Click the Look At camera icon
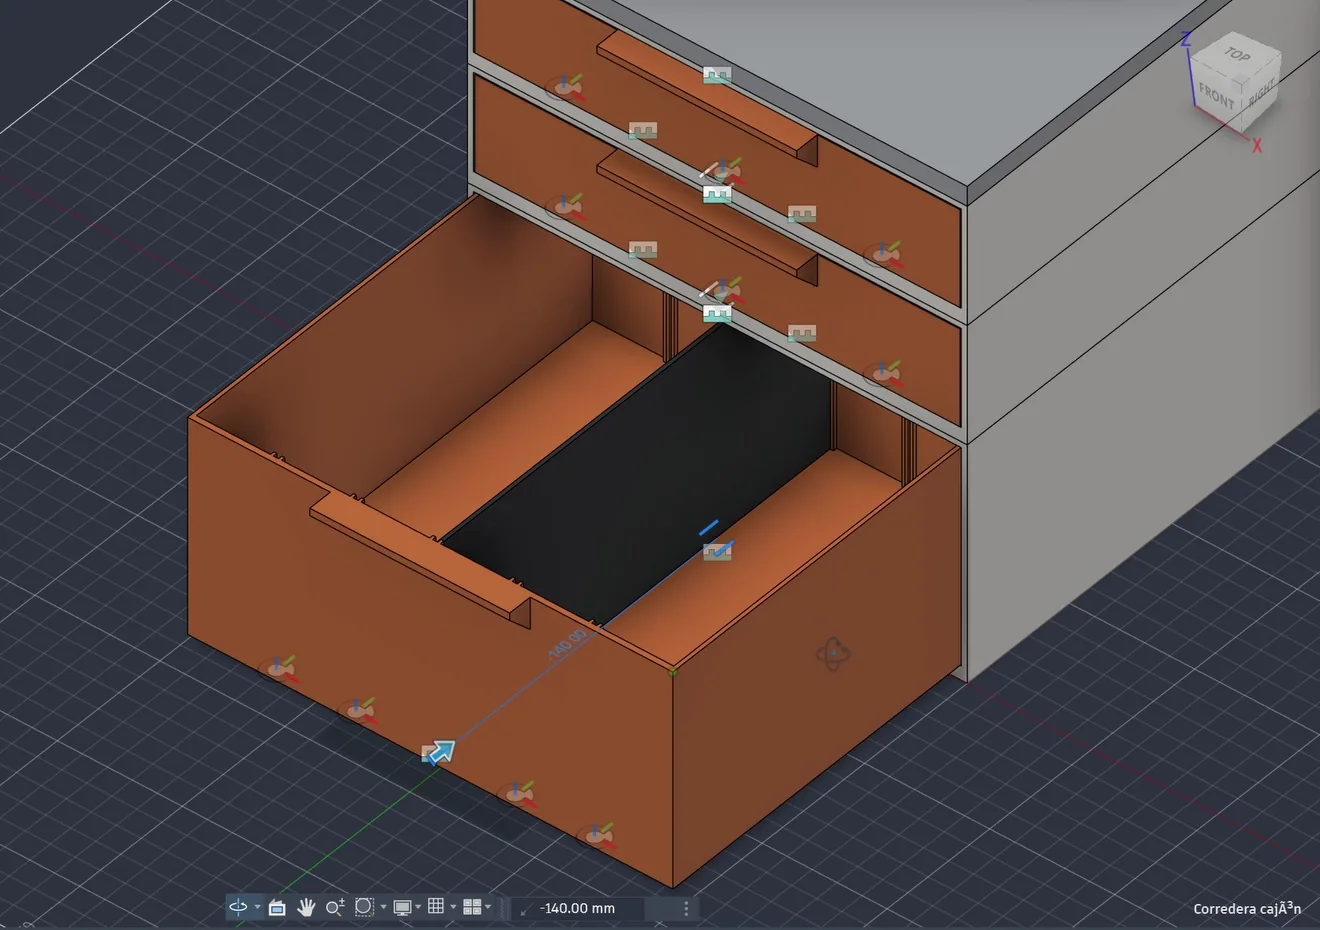This screenshot has height=930, width=1320. [277, 907]
